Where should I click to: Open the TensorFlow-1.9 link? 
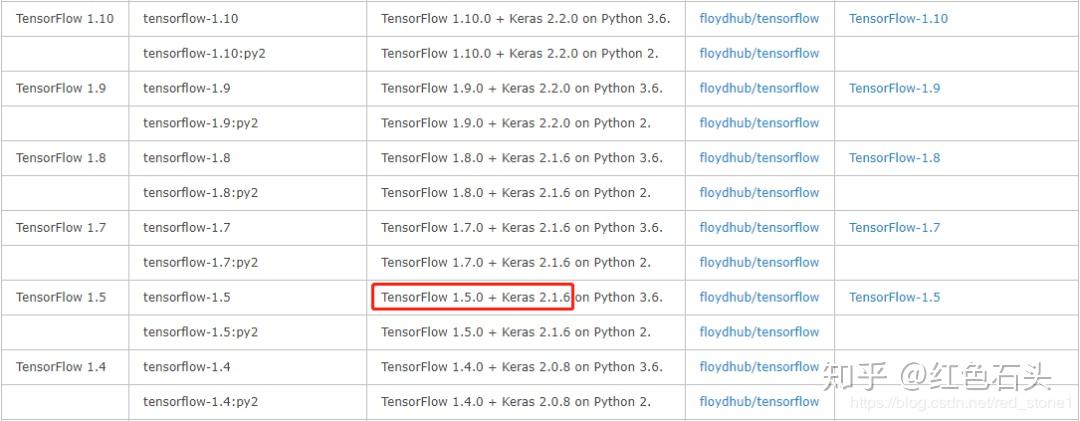point(894,88)
